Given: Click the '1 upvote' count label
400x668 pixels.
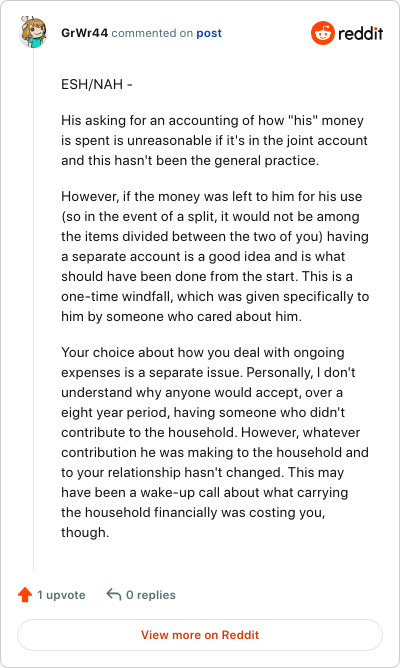Looking at the screenshot, I should click(61, 595).
